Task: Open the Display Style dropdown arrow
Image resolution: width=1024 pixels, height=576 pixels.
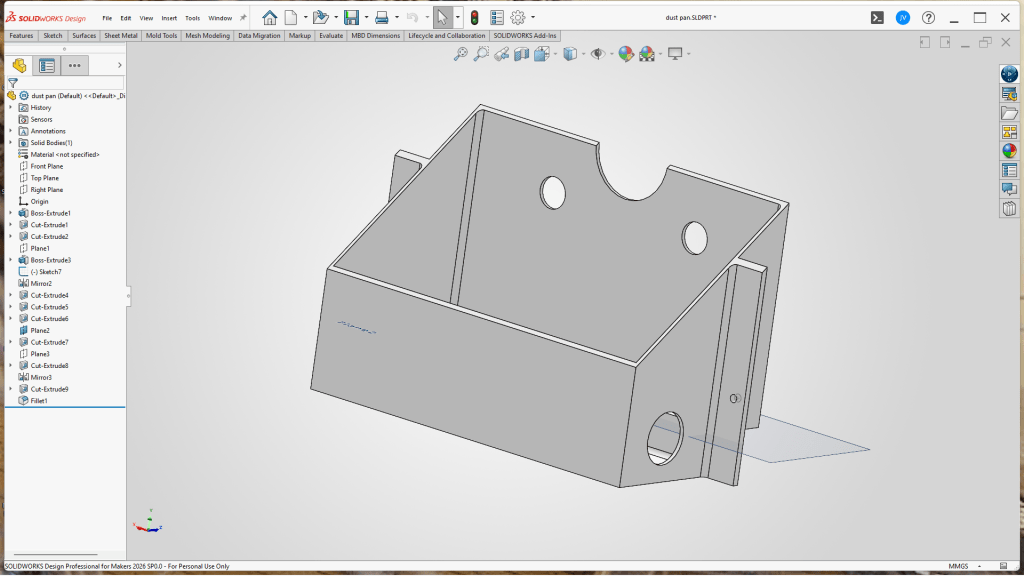Action: [583, 54]
